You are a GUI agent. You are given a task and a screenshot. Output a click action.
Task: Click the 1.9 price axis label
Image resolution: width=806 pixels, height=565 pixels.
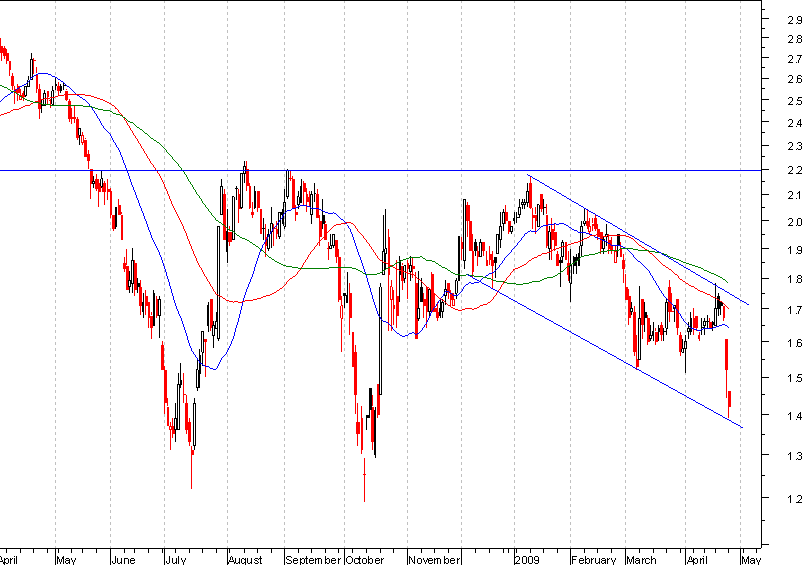click(x=795, y=250)
